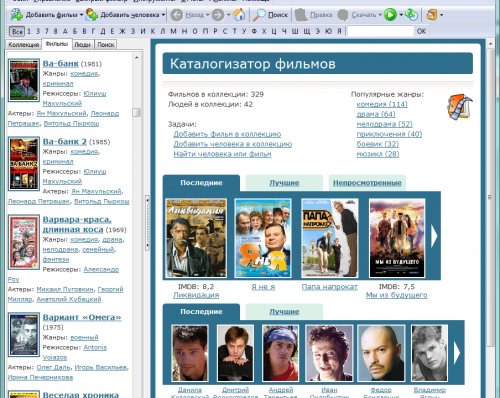This screenshot has width=500, height=398.
Task: Filter films by letter М
Action: 173,31
